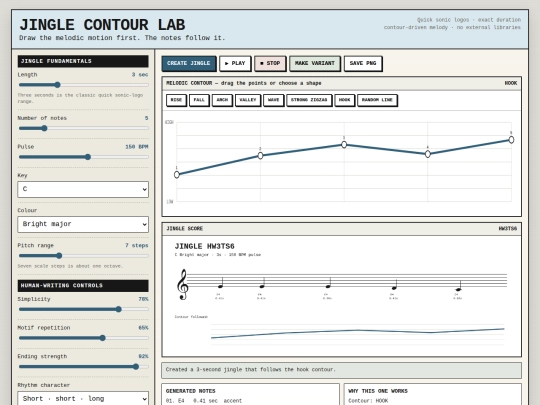Click the Pulse BPM slider handle

88,157
